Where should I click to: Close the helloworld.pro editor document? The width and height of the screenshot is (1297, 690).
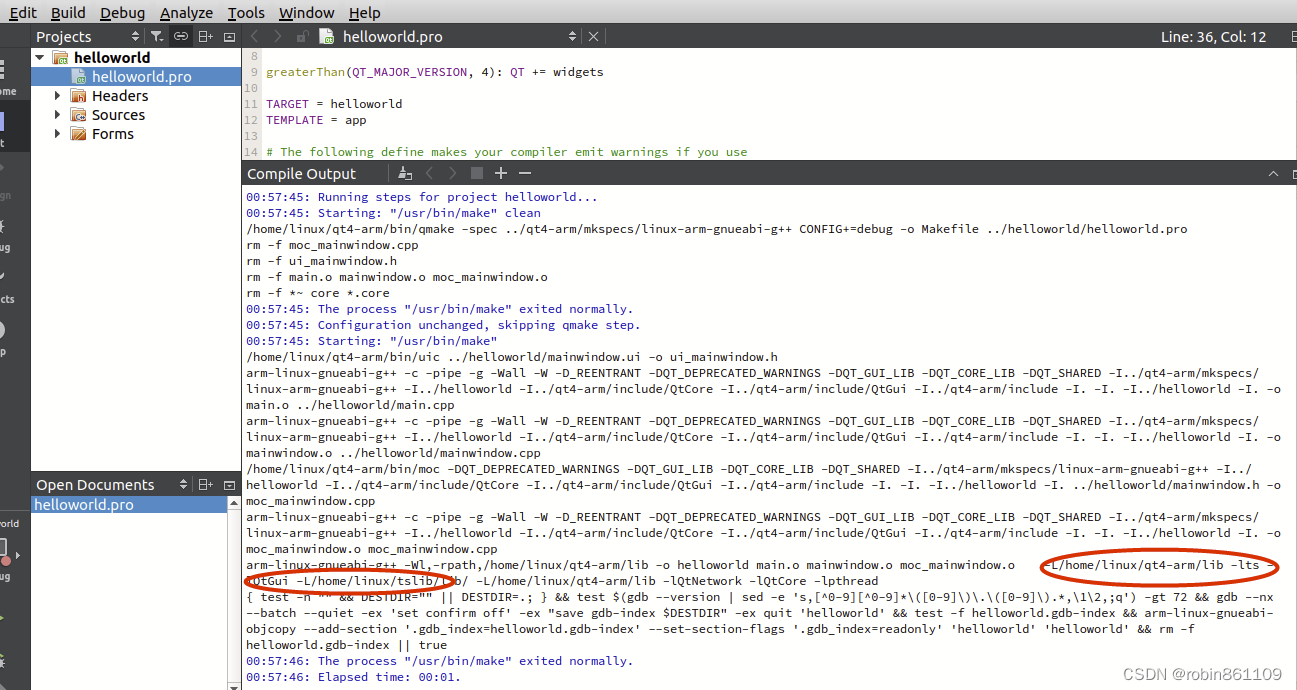(x=593, y=36)
